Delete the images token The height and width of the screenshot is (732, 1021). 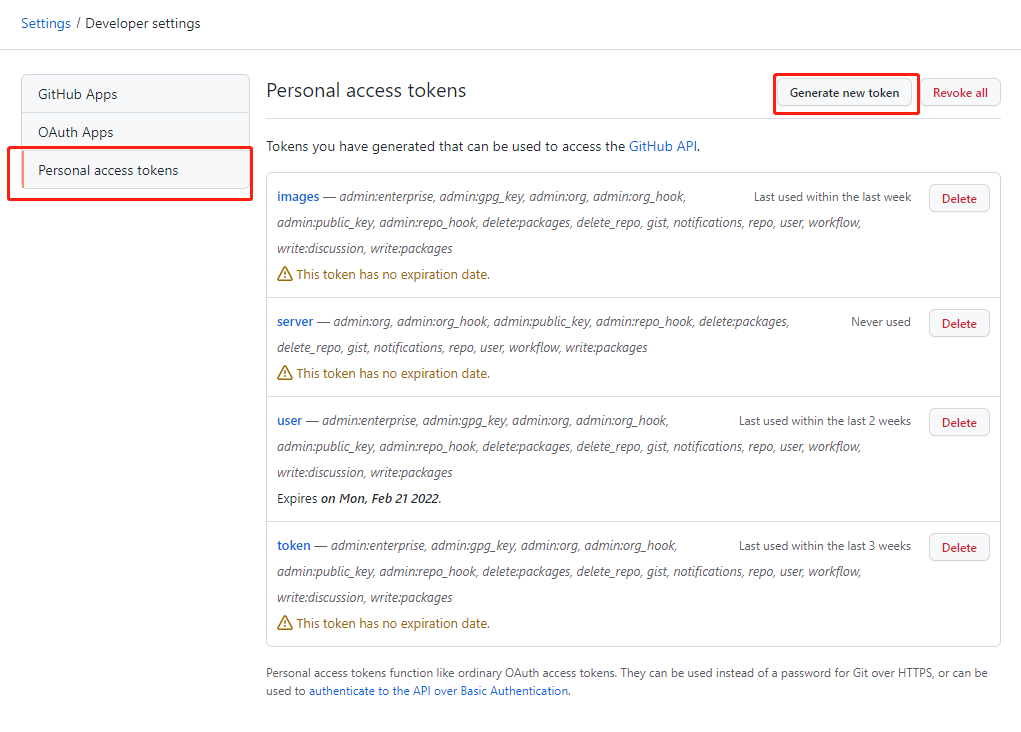click(x=958, y=198)
